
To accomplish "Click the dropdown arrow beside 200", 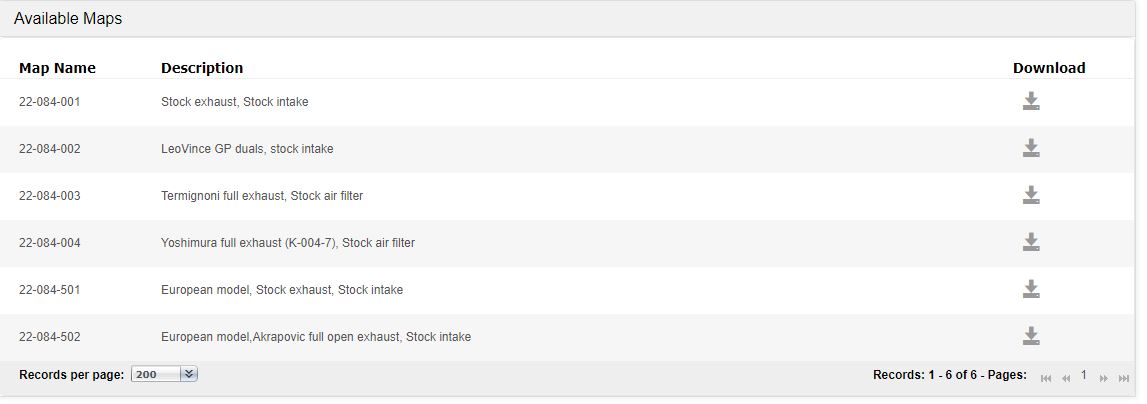I will (x=190, y=375).
